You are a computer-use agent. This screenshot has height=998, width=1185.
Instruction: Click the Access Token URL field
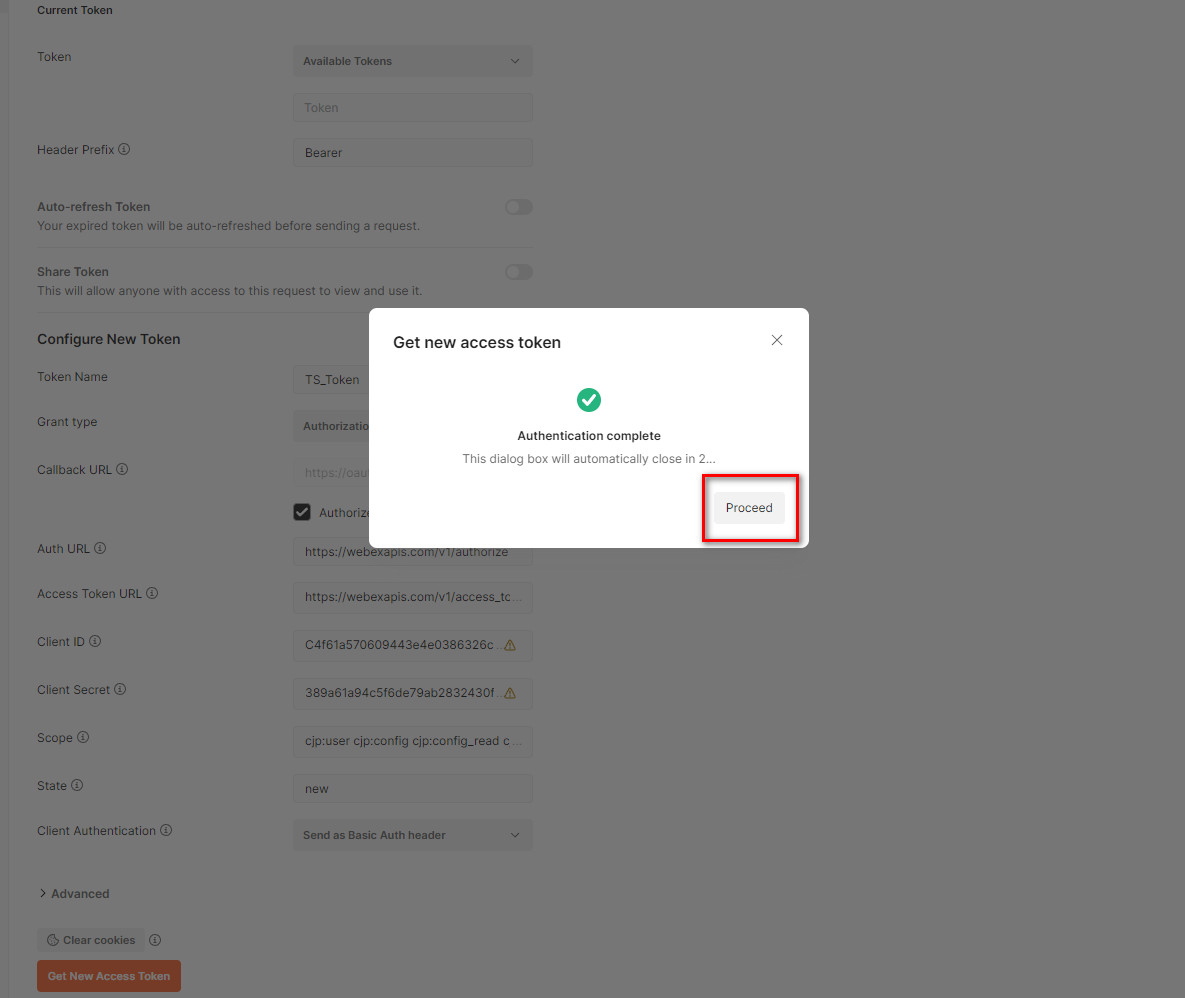pyautogui.click(x=413, y=597)
